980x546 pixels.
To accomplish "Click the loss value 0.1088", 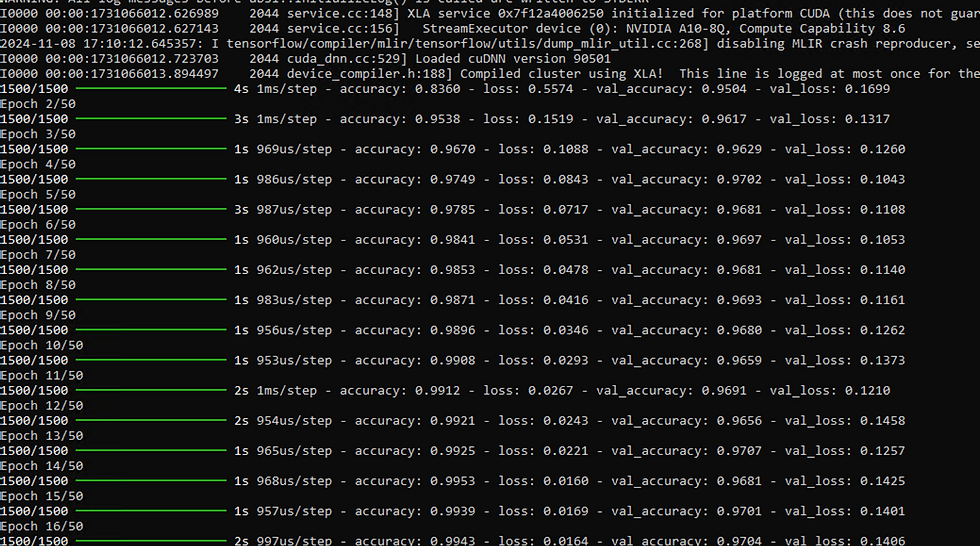I will (x=566, y=149).
